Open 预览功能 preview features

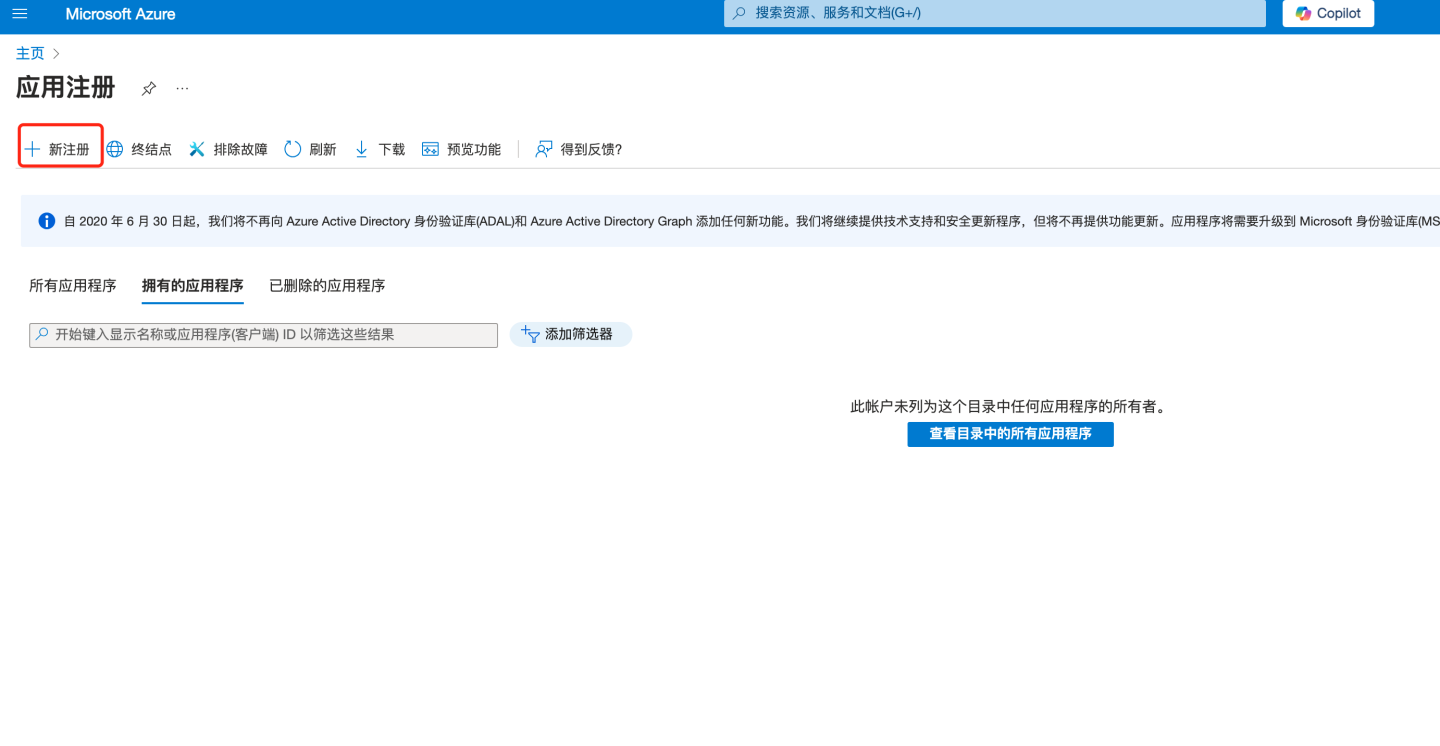(461, 149)
